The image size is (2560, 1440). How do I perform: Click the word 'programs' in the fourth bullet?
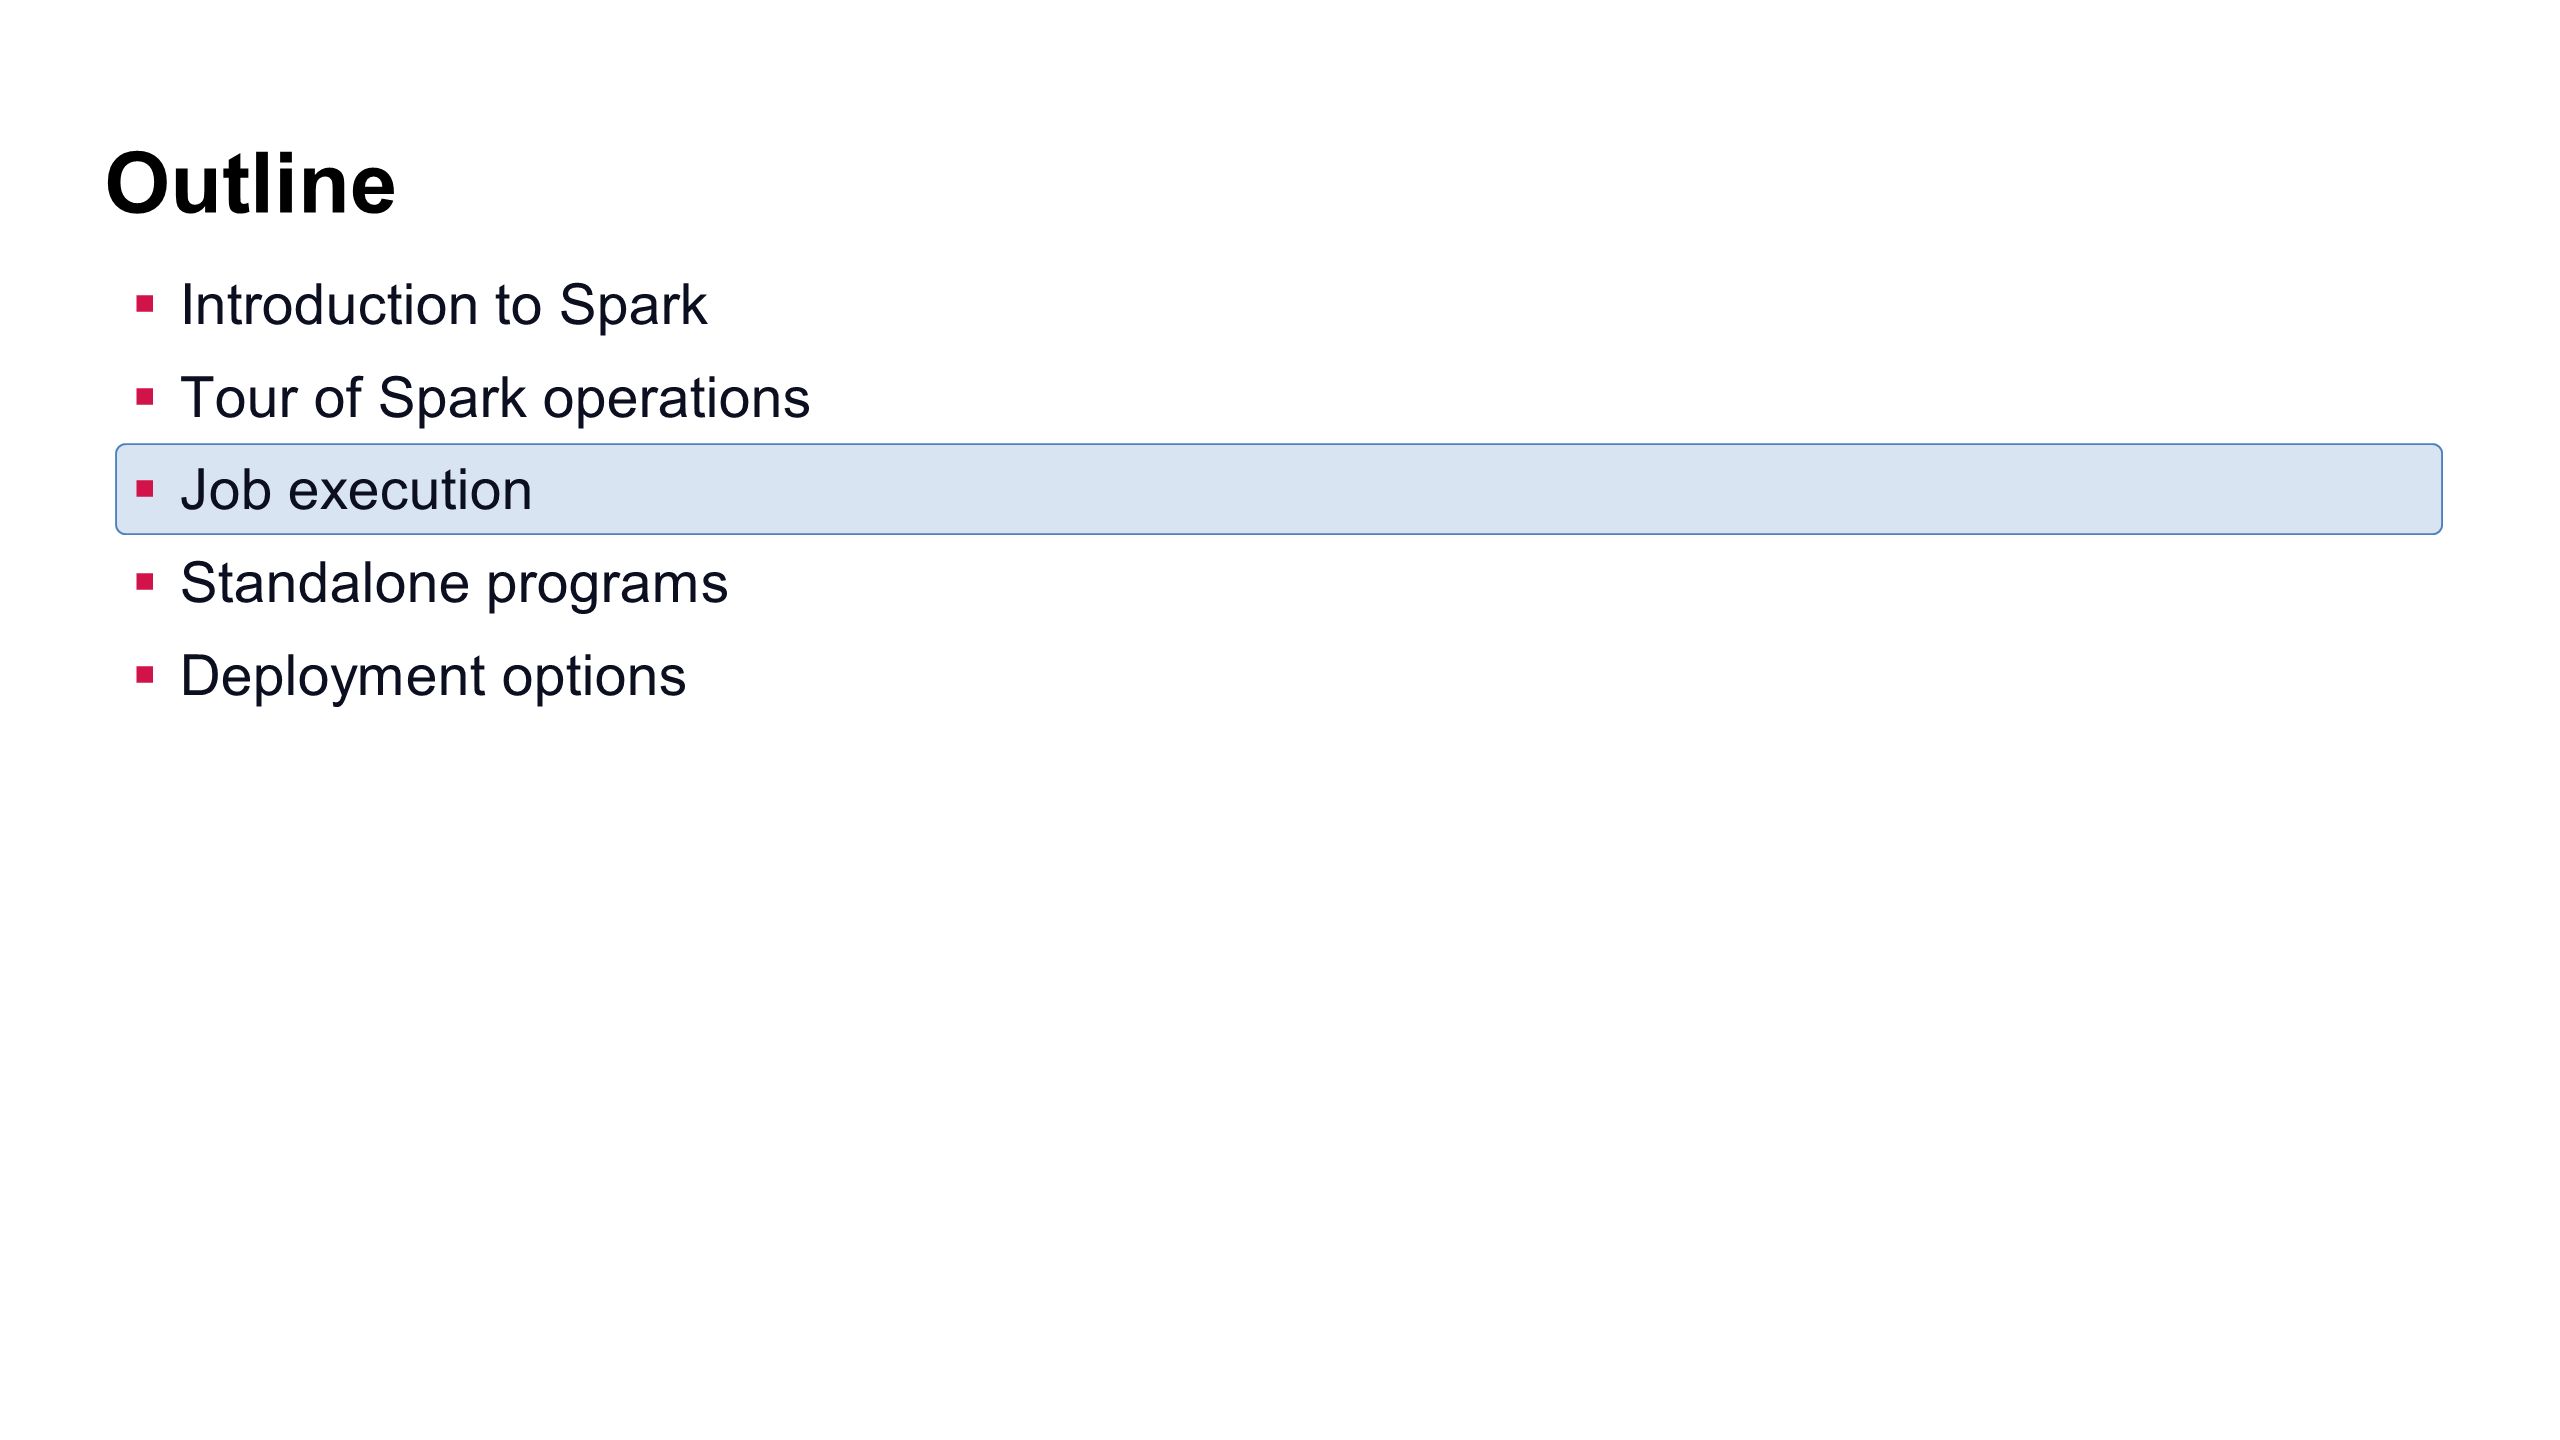click(x=608, y=585)
